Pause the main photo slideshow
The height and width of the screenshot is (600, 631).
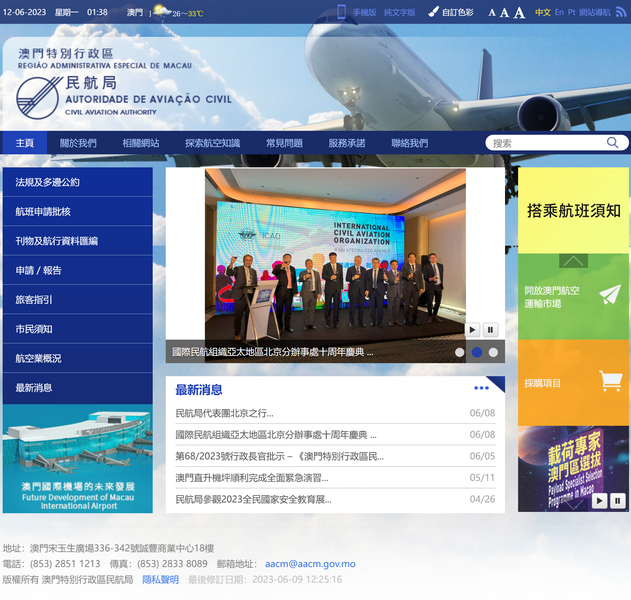coord(490,330)
